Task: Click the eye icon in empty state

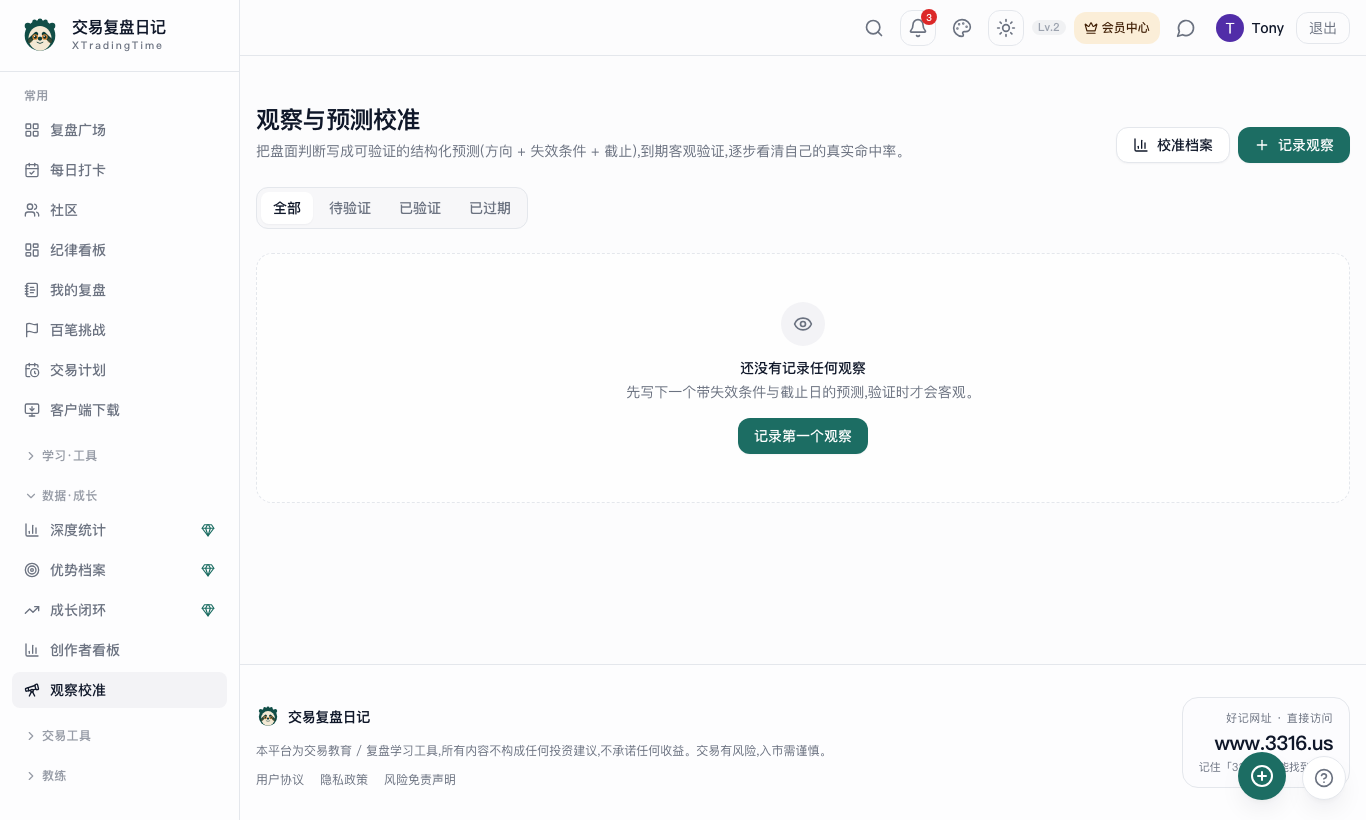Action: pos(803,324)
